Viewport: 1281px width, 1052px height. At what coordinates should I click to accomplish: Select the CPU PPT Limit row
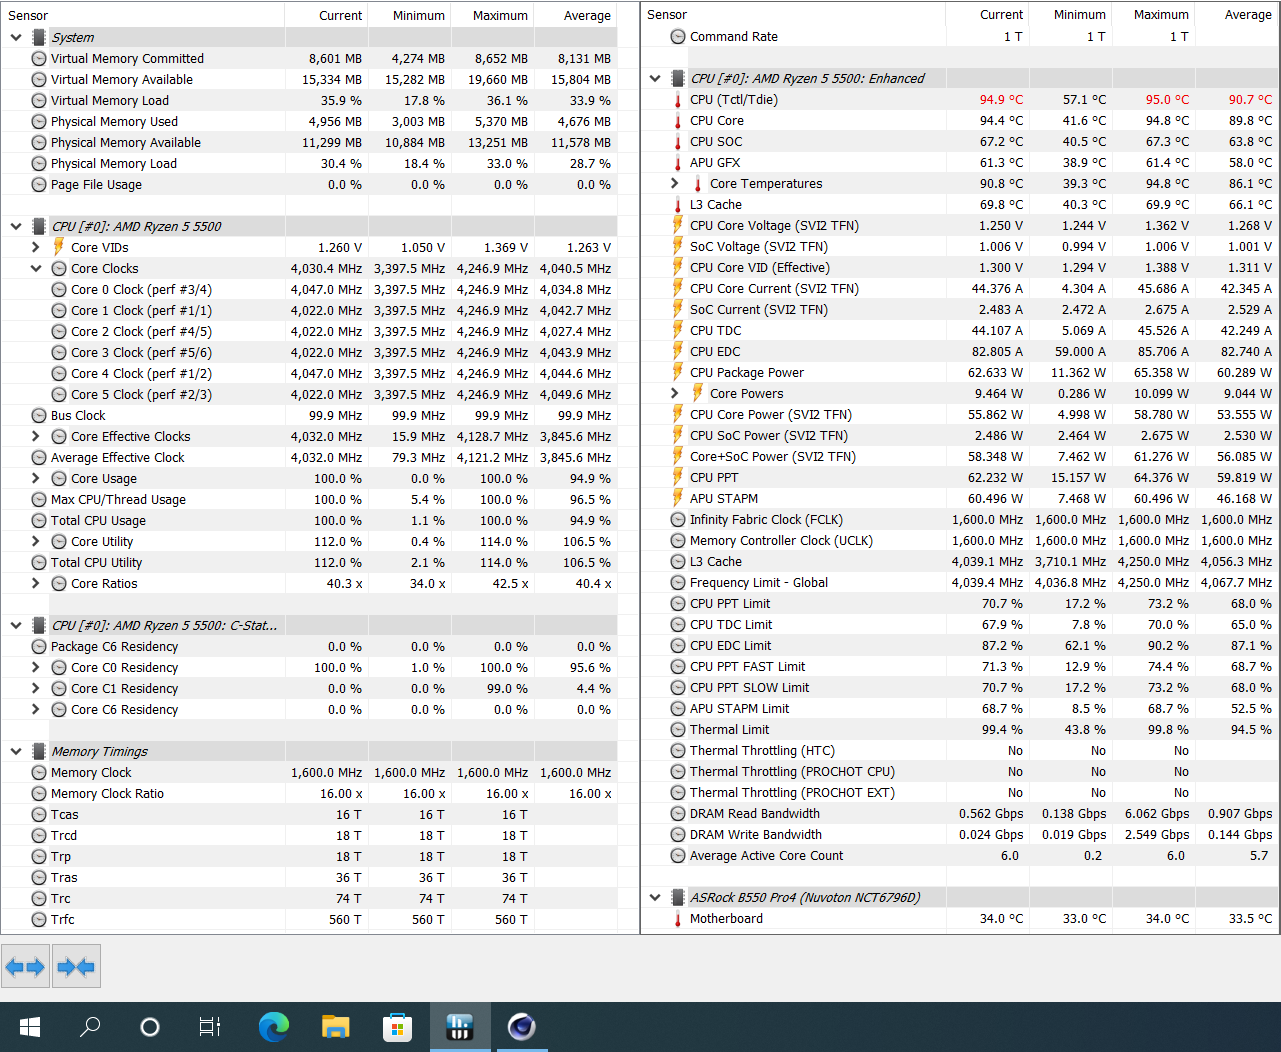click(x=960, y=603)
